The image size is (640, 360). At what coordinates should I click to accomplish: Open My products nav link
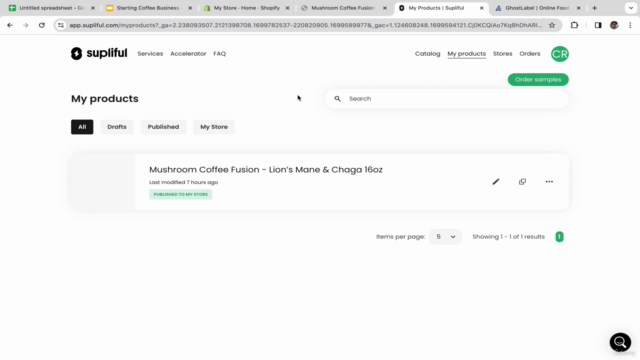click(x=467, y=54)
